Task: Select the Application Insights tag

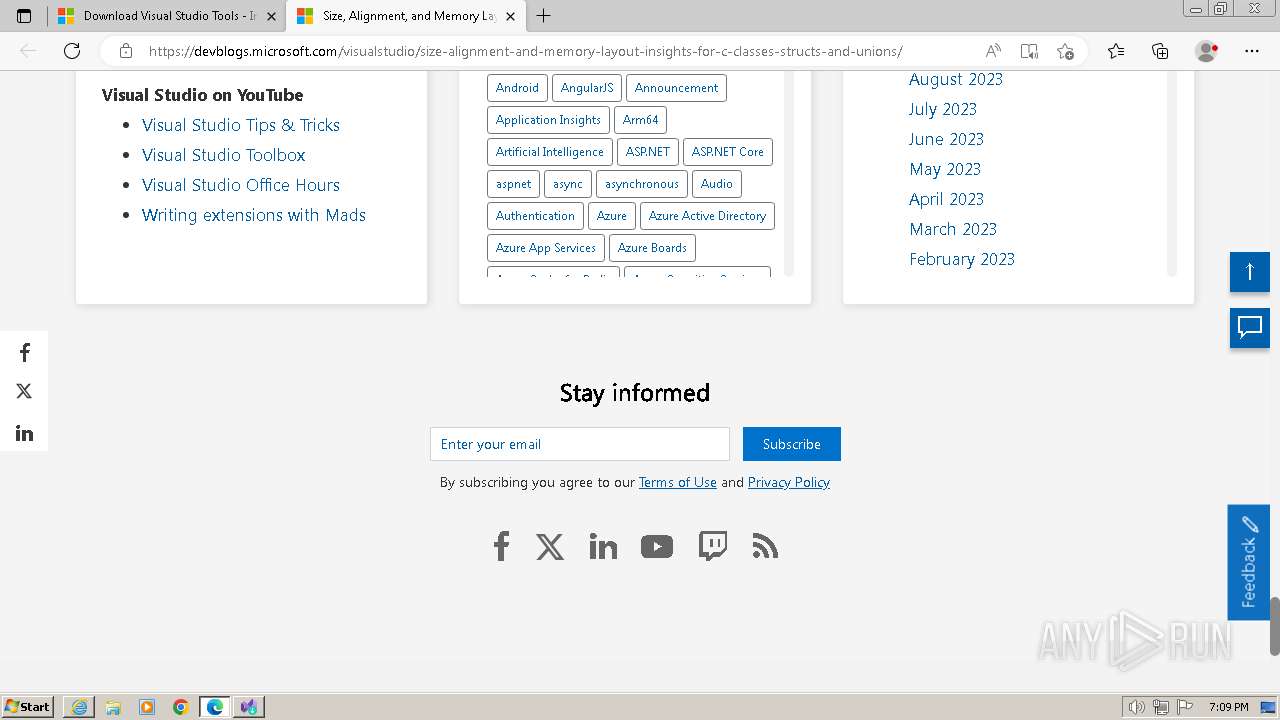Action: coord(548,120)
